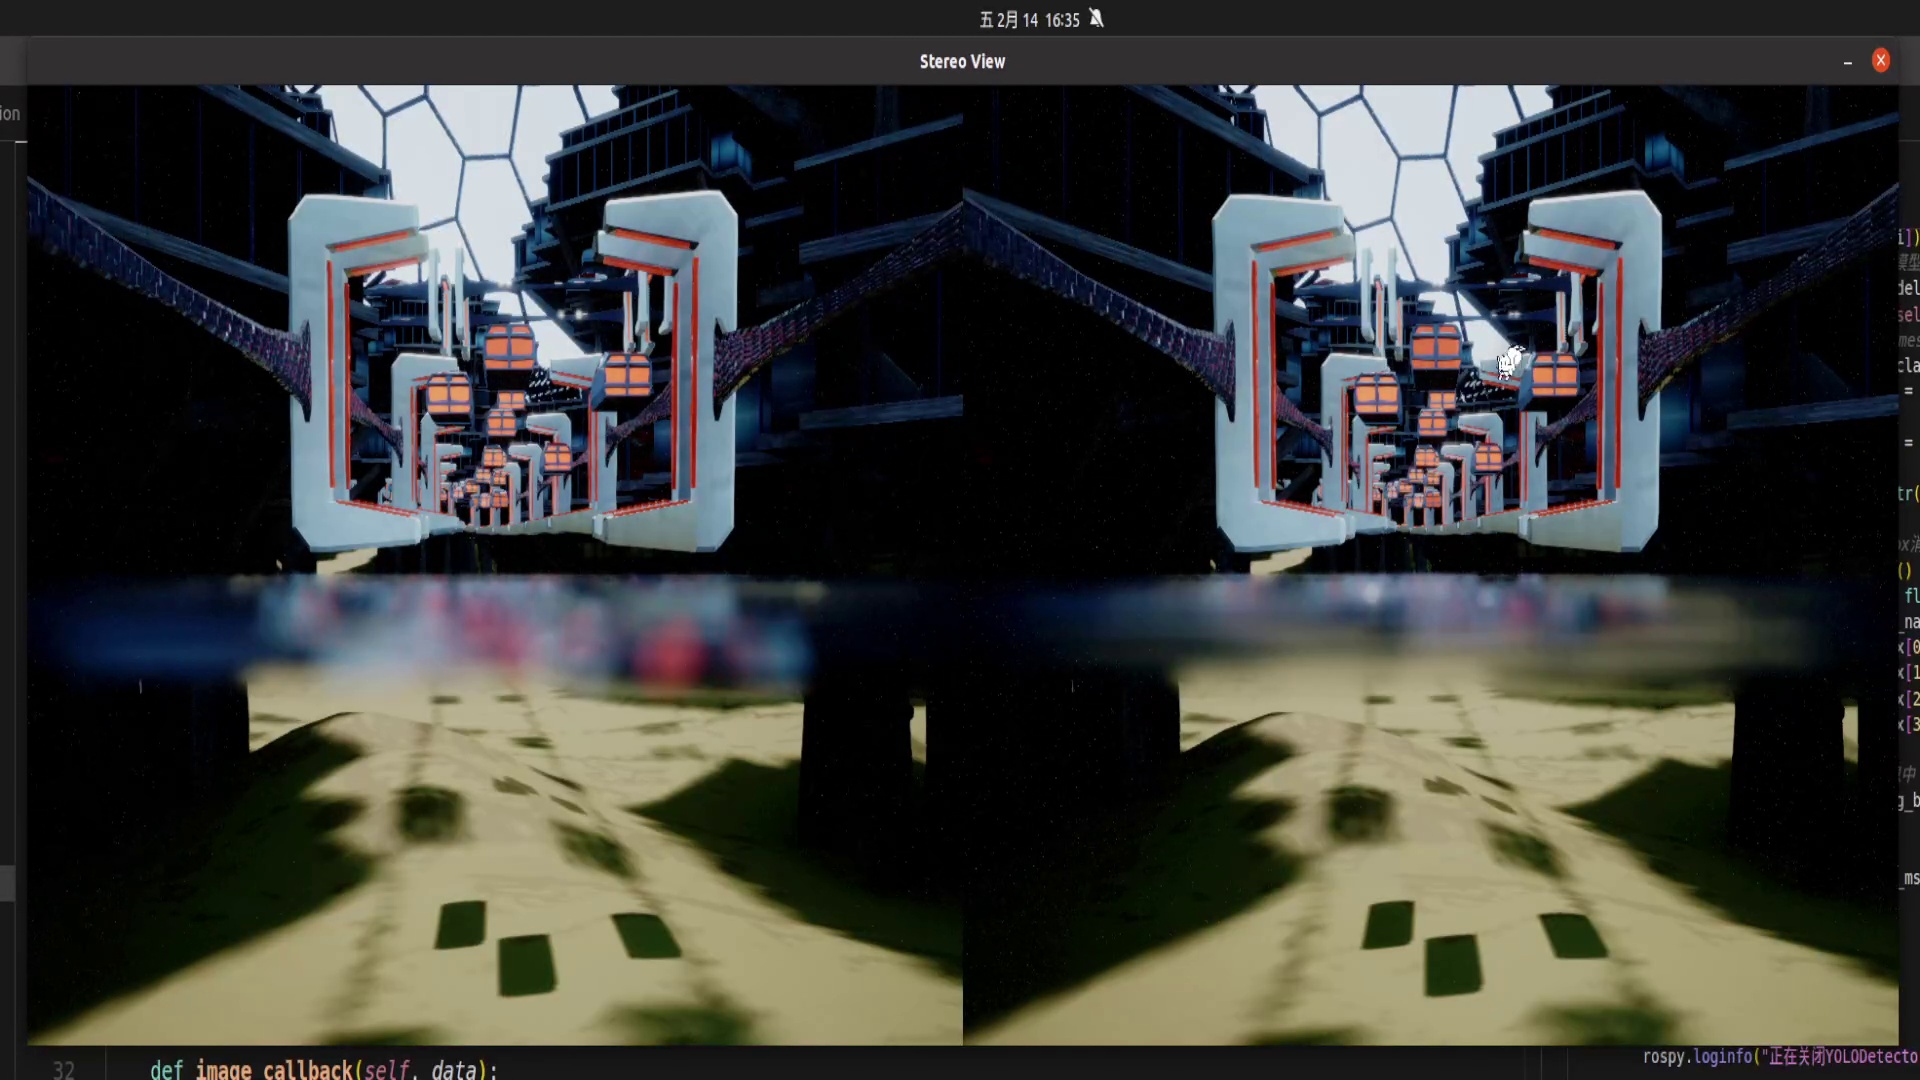
Task: Click the 'def' keyword in bottom code line
Action: 166,1069
